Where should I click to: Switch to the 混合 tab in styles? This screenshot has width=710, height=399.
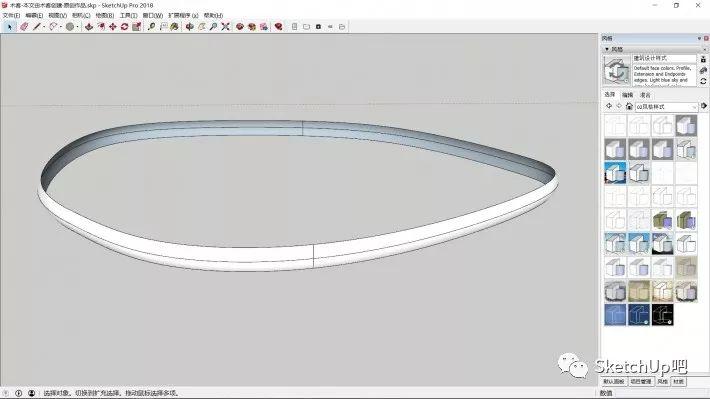pyautogui.click(x=645, y=95)
